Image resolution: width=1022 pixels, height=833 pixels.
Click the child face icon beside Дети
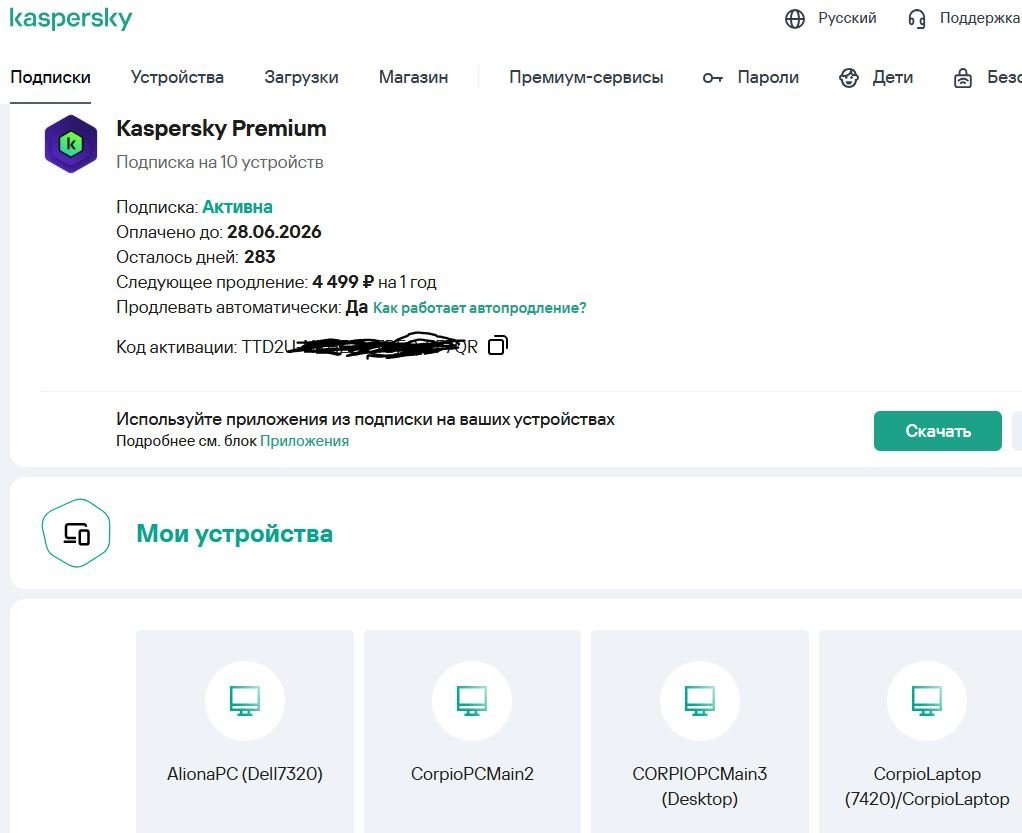pyautogui.click(x=849, y=78)
